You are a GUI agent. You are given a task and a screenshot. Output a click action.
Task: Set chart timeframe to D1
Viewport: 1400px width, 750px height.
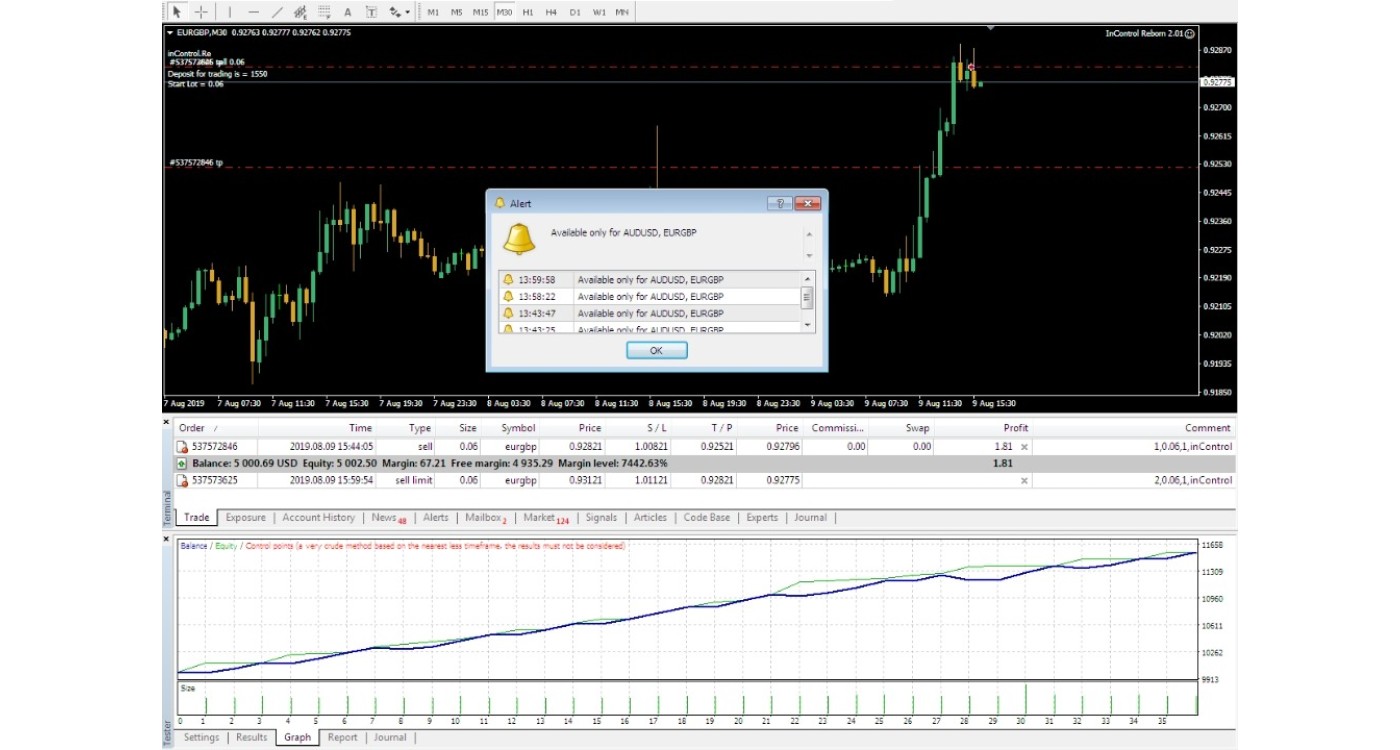pyautogui.click(x=575, y=12)
